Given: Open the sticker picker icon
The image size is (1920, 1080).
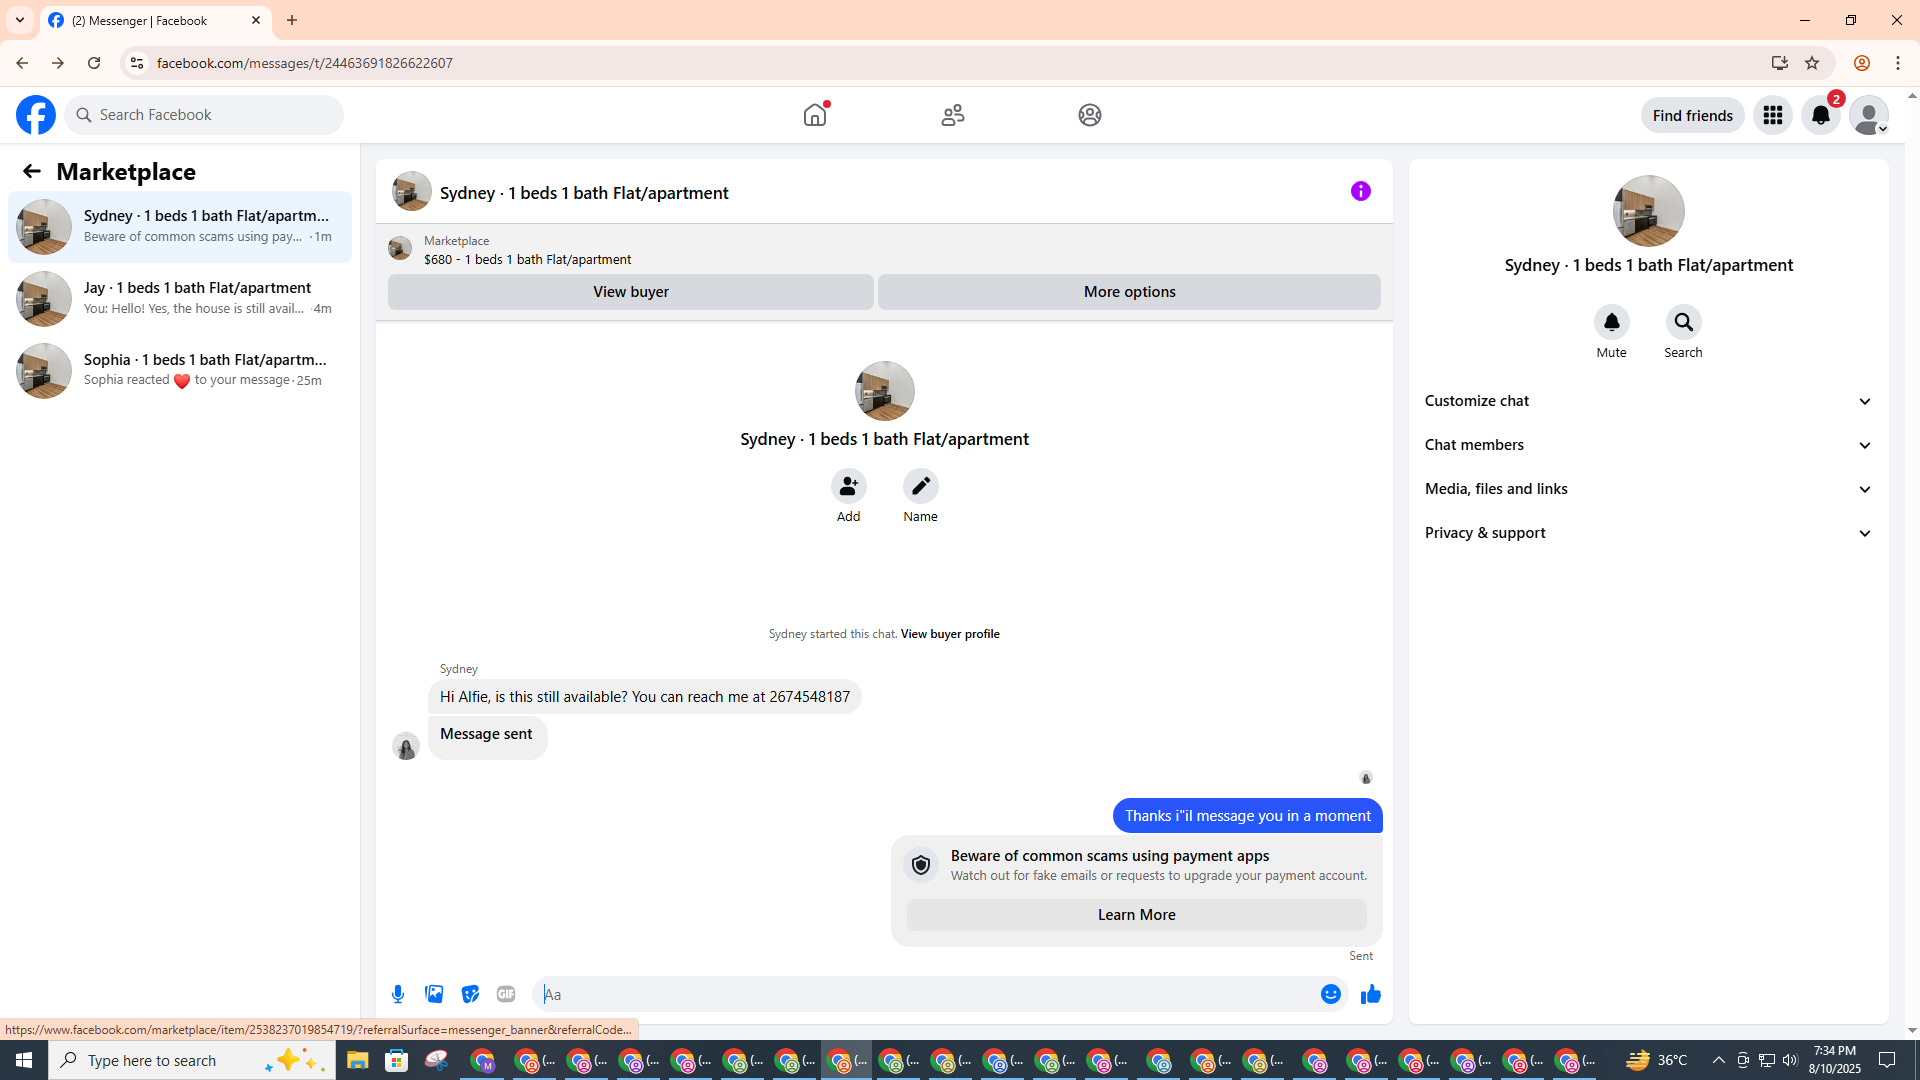Looking at the screenshot, I should [x=470, y=994].
